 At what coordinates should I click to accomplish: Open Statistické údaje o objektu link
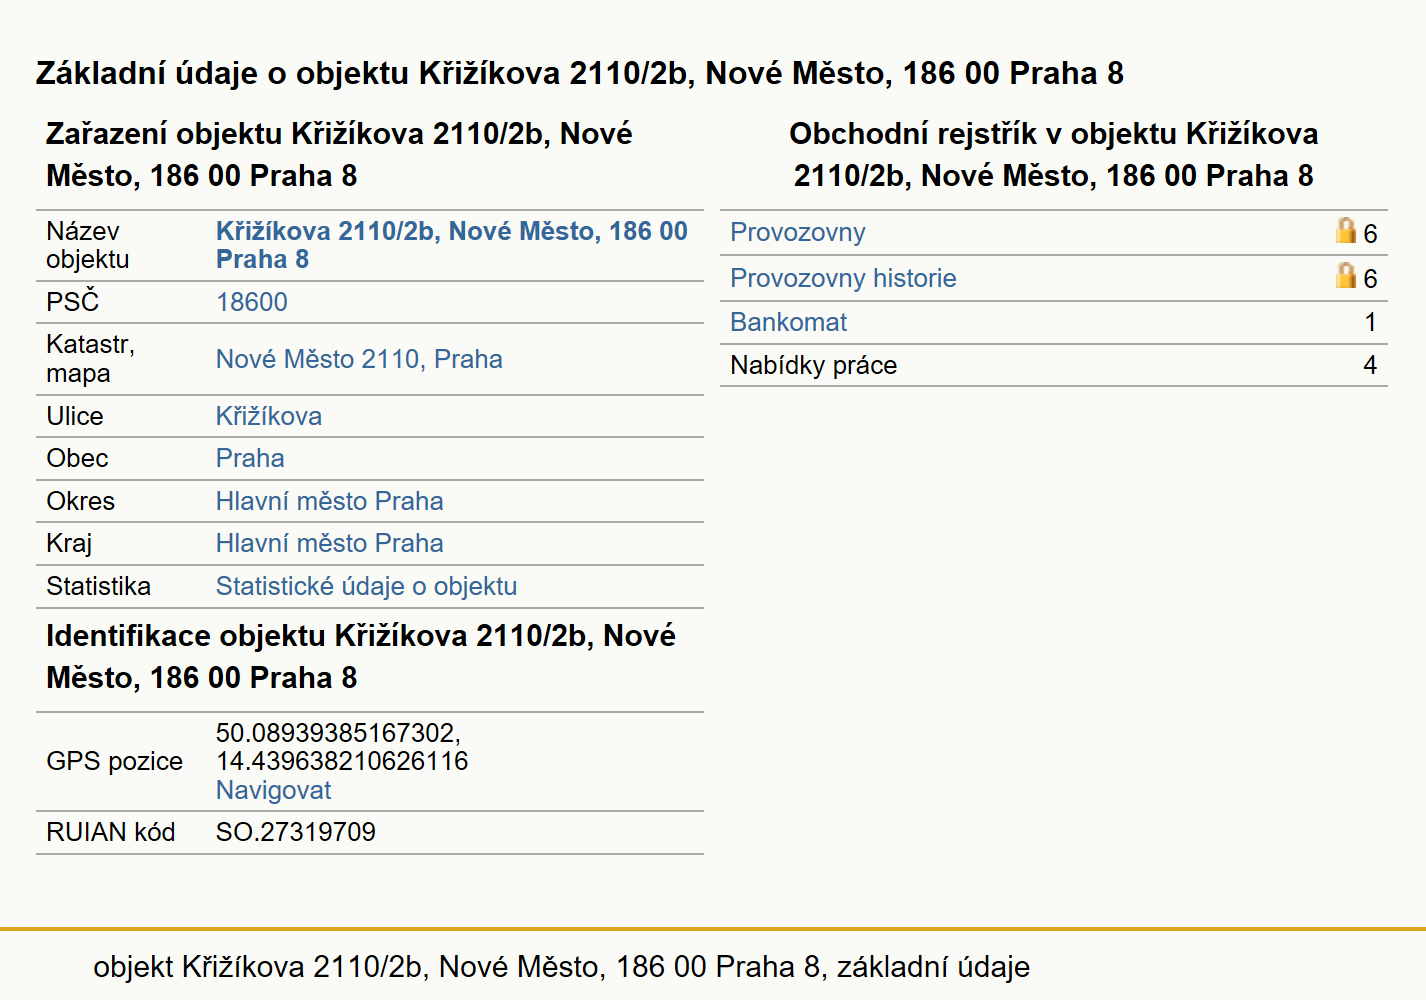[x=366, y=586]
